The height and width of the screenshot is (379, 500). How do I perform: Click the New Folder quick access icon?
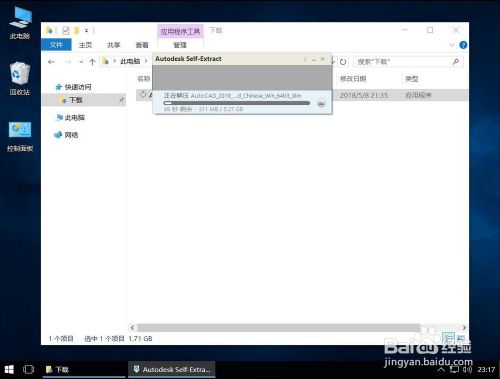pos(77,31)
